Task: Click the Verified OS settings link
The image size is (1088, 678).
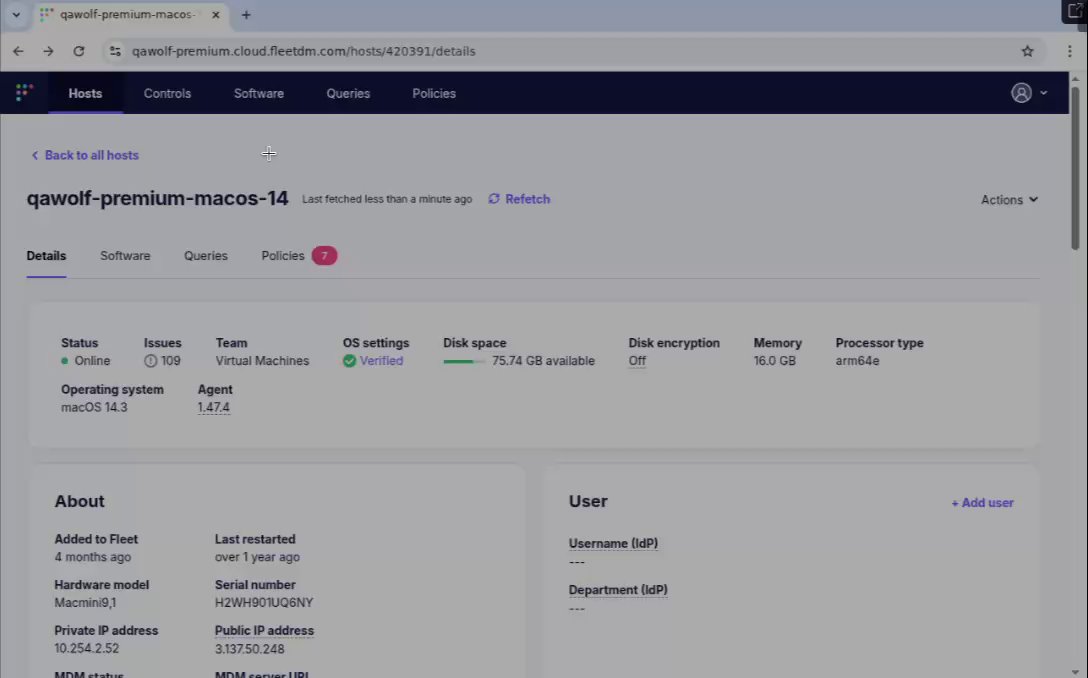Action: [x=381, y=361]
